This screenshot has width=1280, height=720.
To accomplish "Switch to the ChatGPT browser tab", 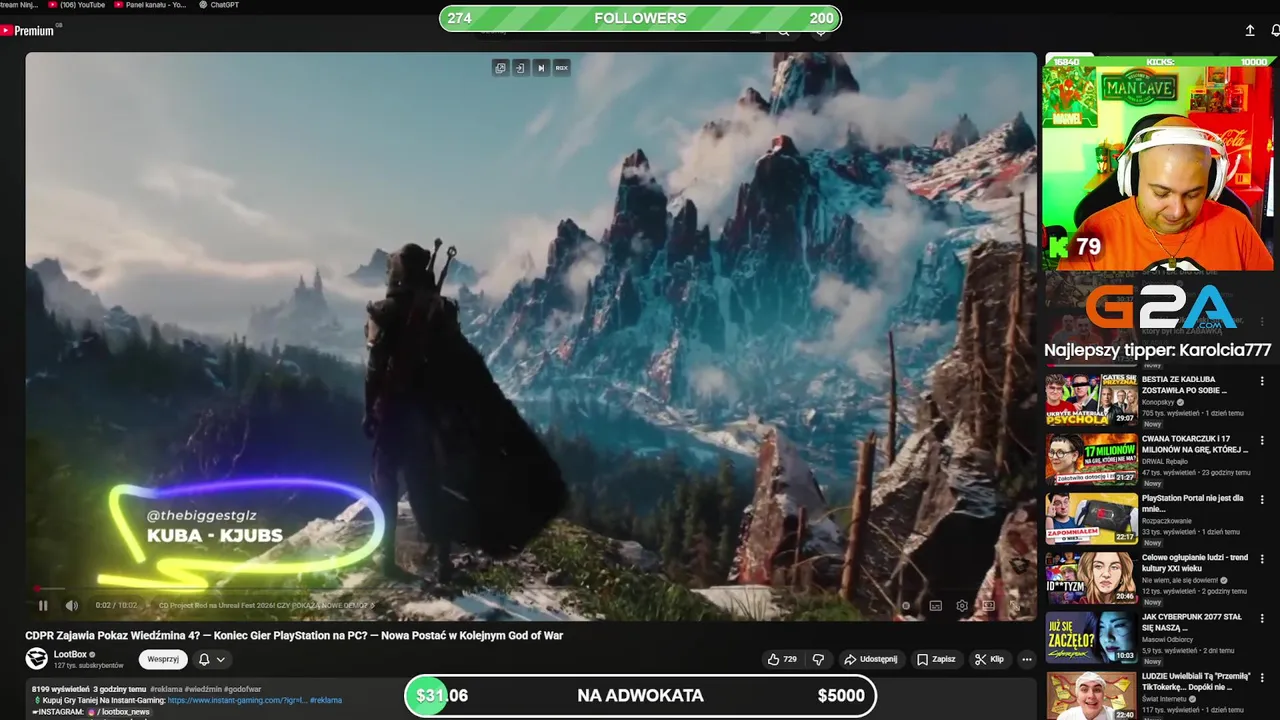I will coord(219,5).
